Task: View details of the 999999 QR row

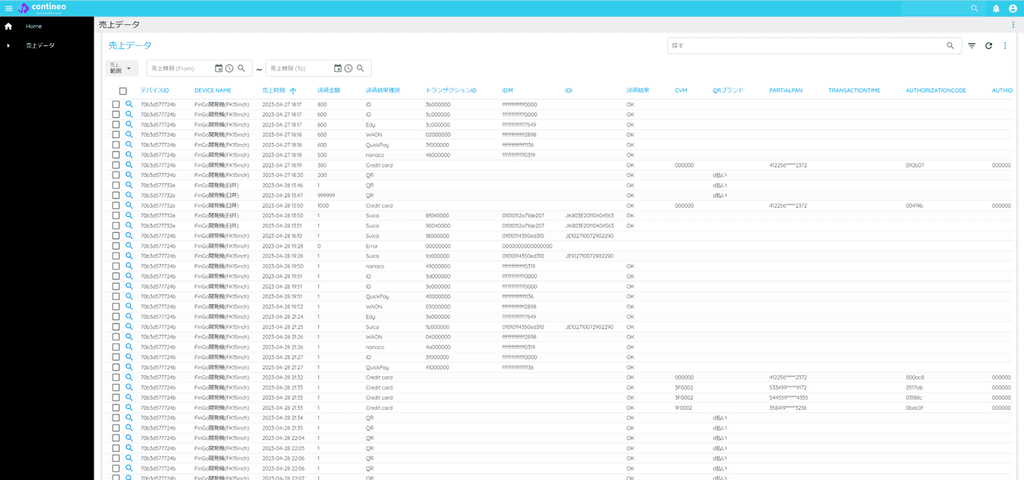Action: click(129, 195)
